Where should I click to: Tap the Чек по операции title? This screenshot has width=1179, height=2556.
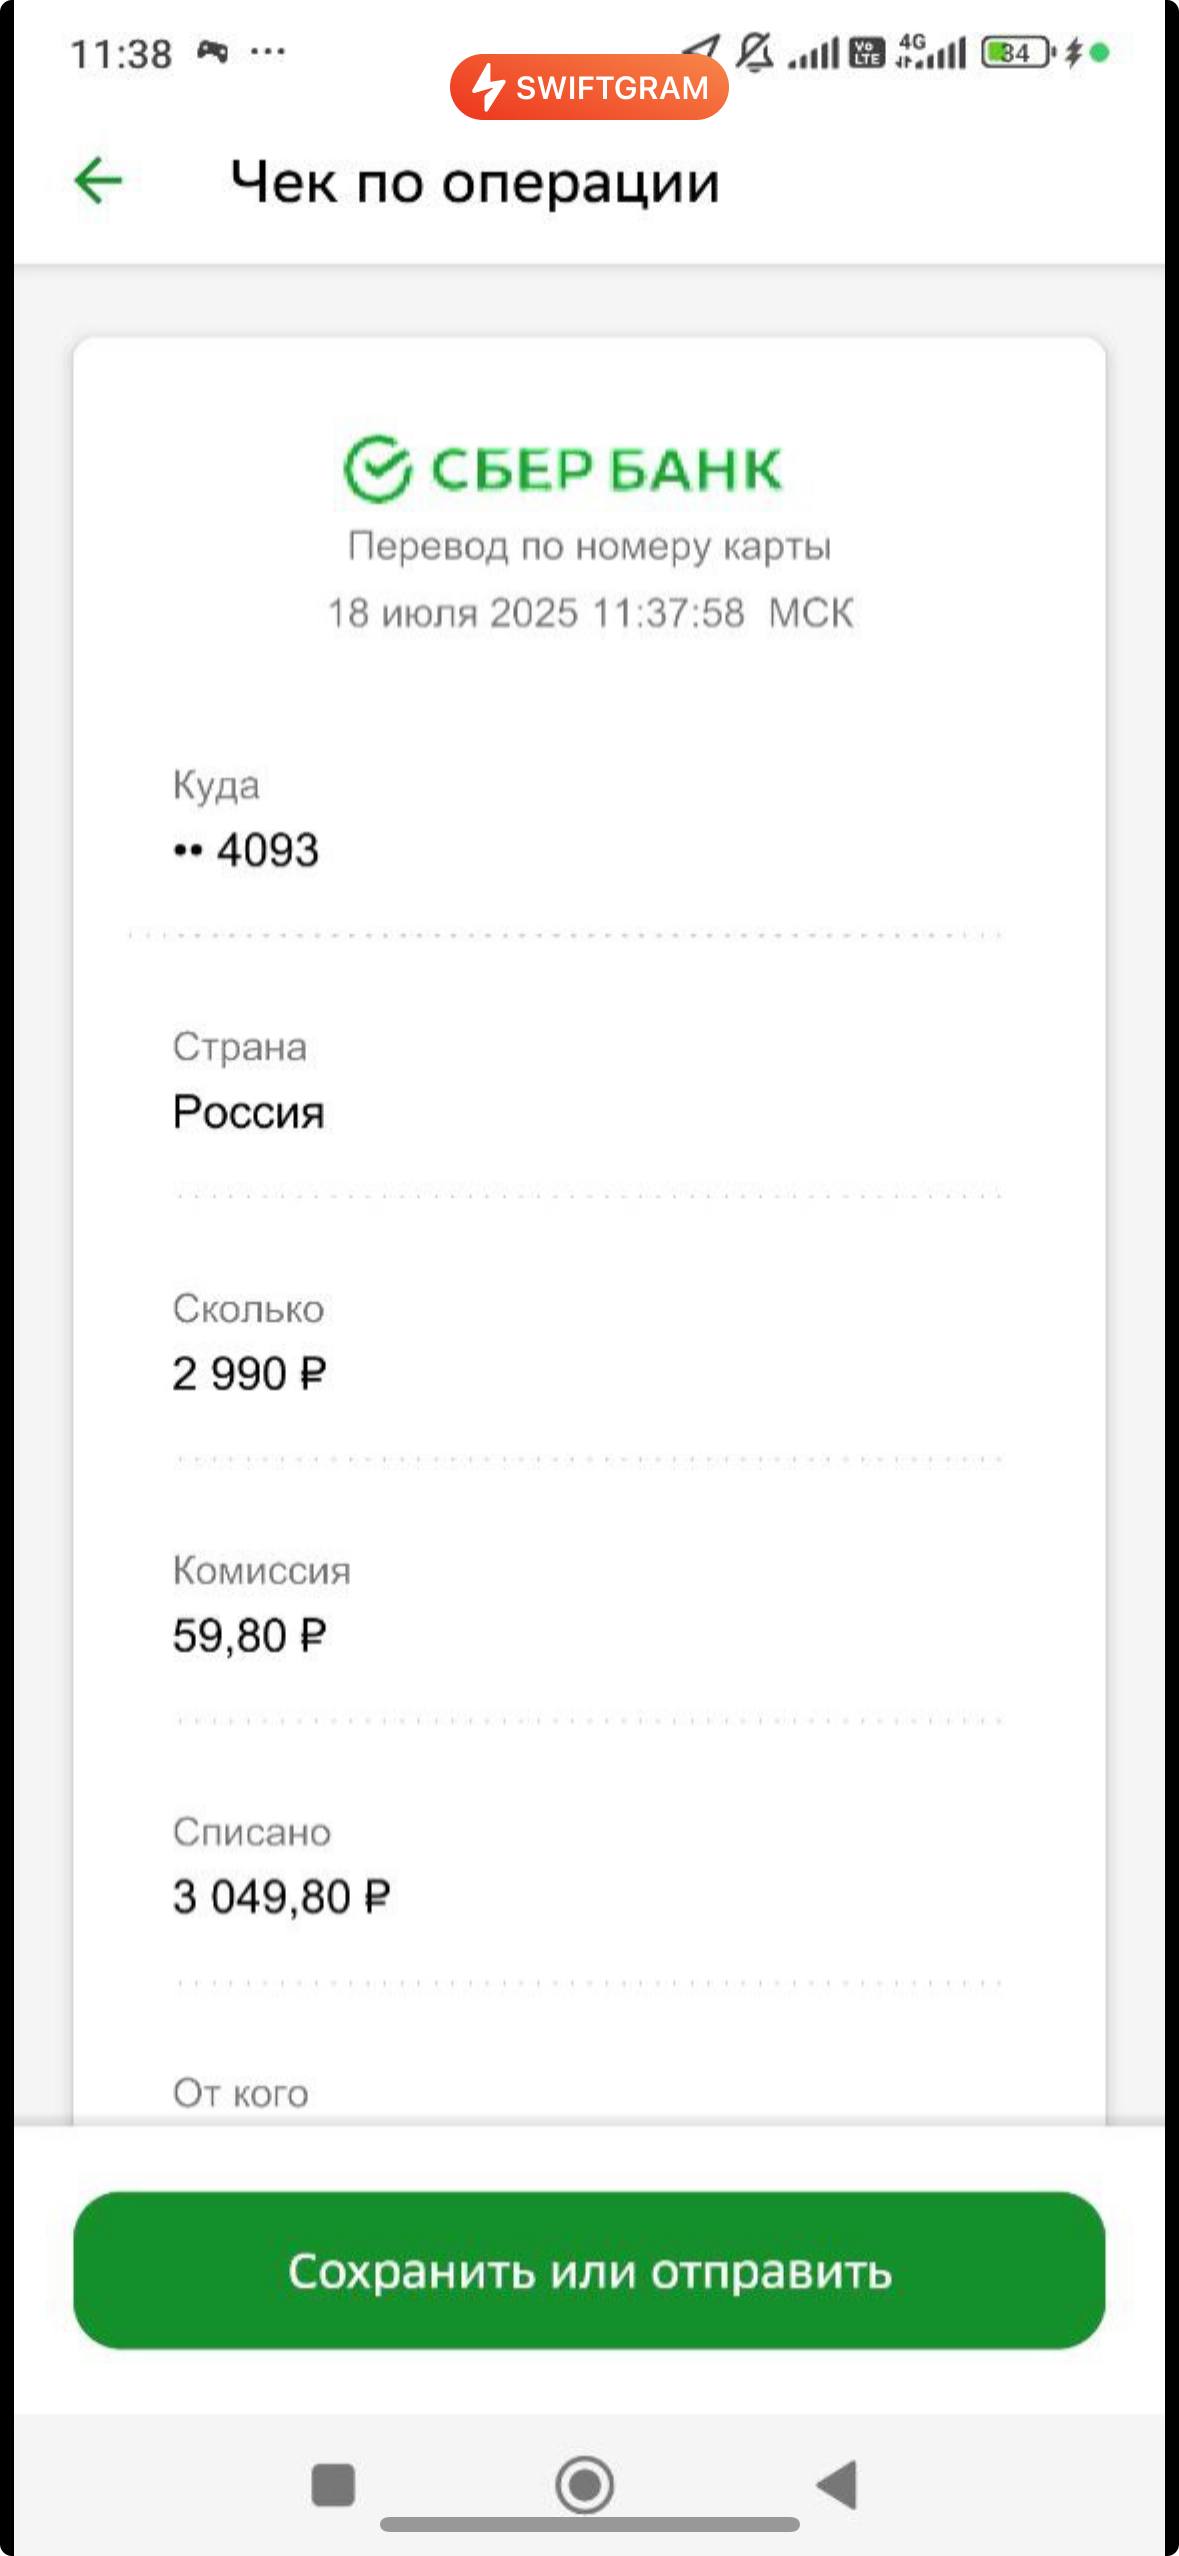point(475,183)
